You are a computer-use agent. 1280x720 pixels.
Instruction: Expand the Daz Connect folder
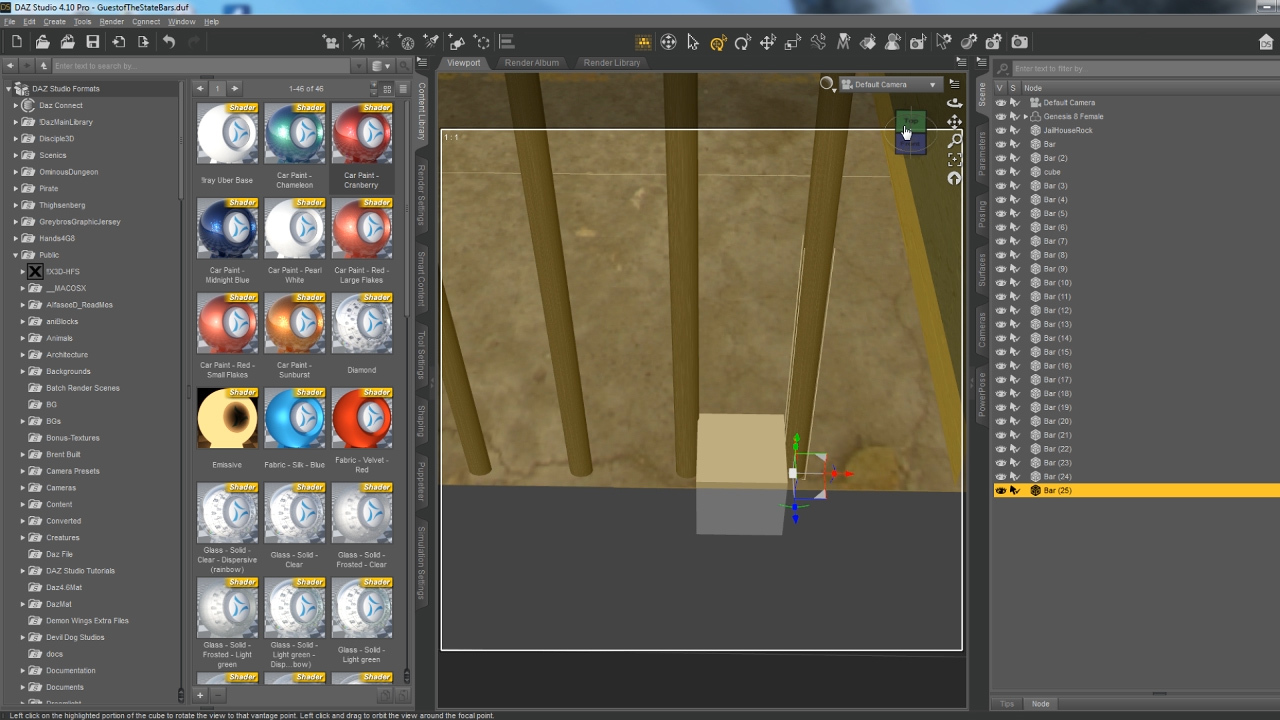click(15, 105)
